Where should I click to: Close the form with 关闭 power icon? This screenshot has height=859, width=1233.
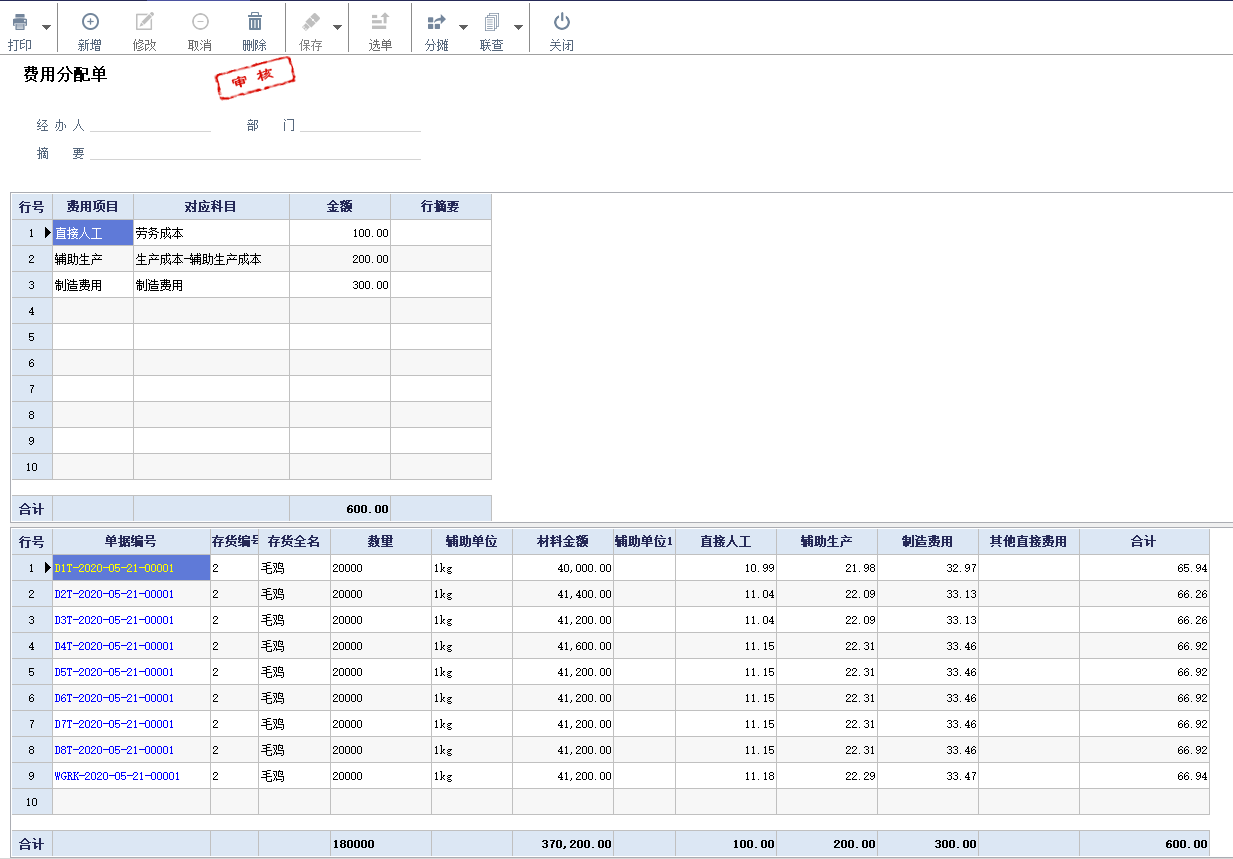(561, 22)
